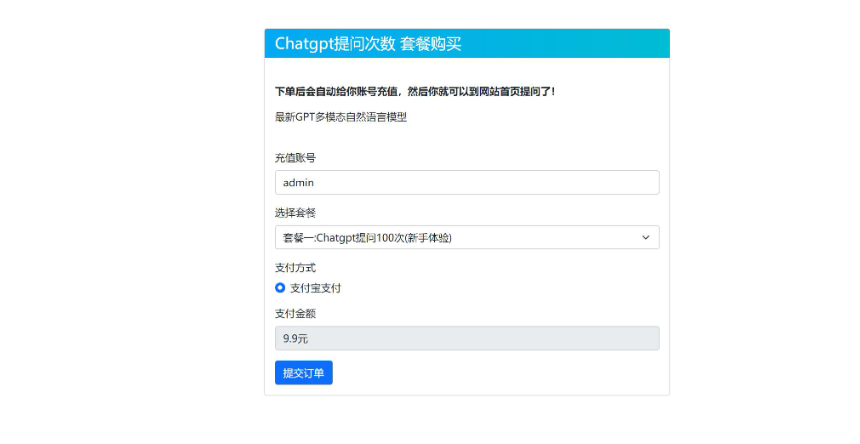Open the 选择套餐 package dropdown

click(x=467, y=237)
